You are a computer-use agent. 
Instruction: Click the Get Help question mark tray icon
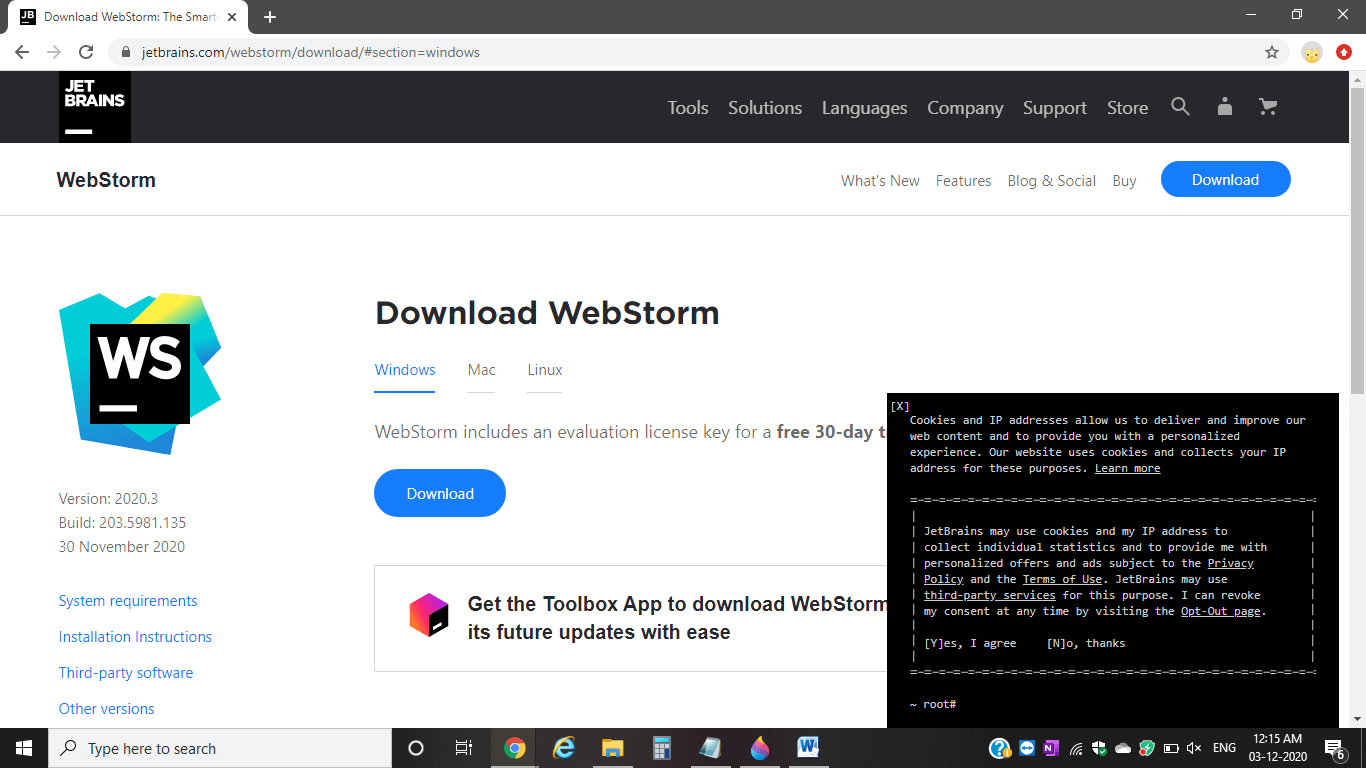(x=1000, y=748)
